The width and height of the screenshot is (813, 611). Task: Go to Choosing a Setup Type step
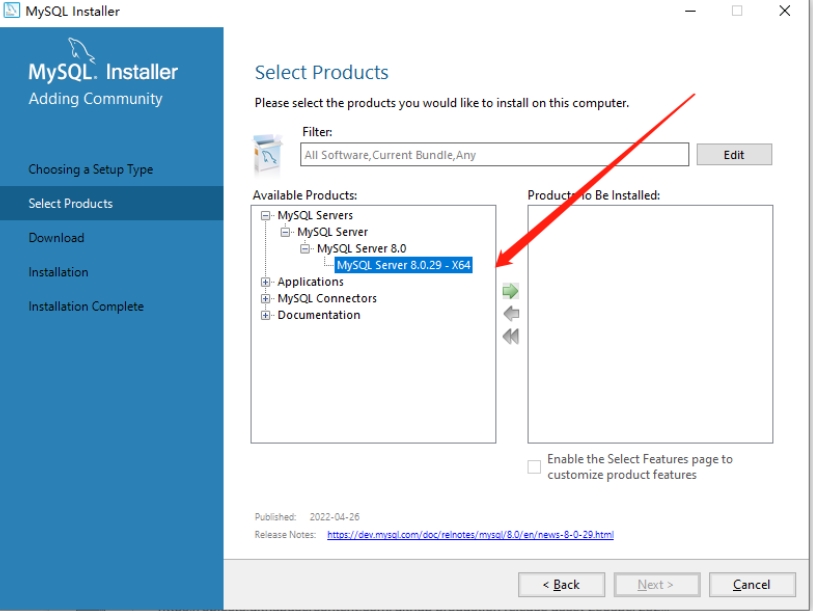91,170
